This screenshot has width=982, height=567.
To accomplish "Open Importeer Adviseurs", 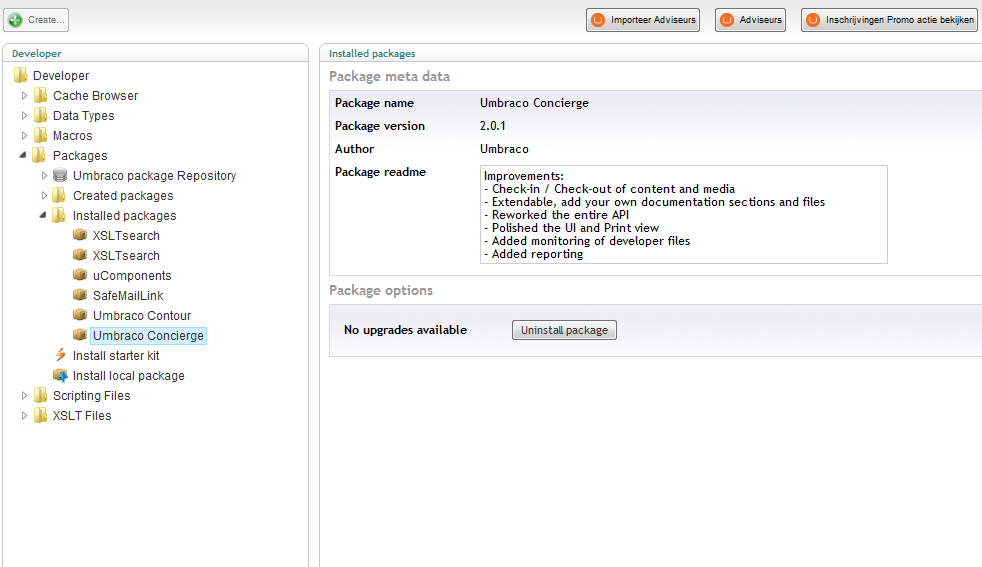I will 643,20.
